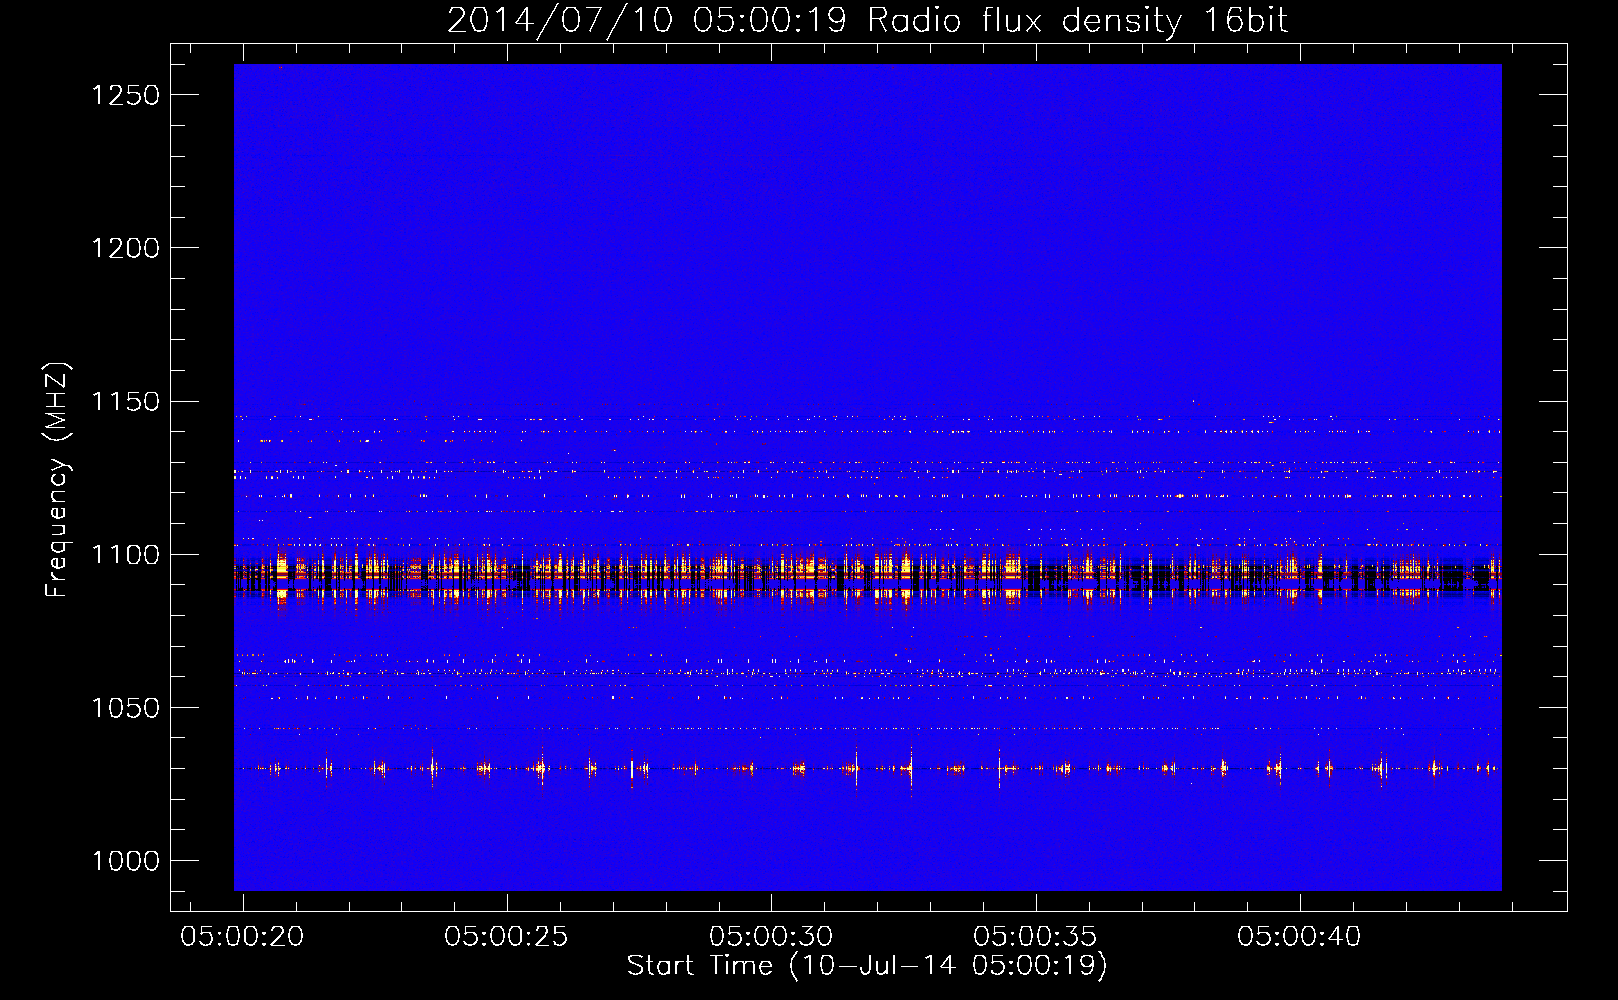Click the bright emission band near 1095 MHz
The width and height of the screenshot is (1618, 1000).
(868, 577)
